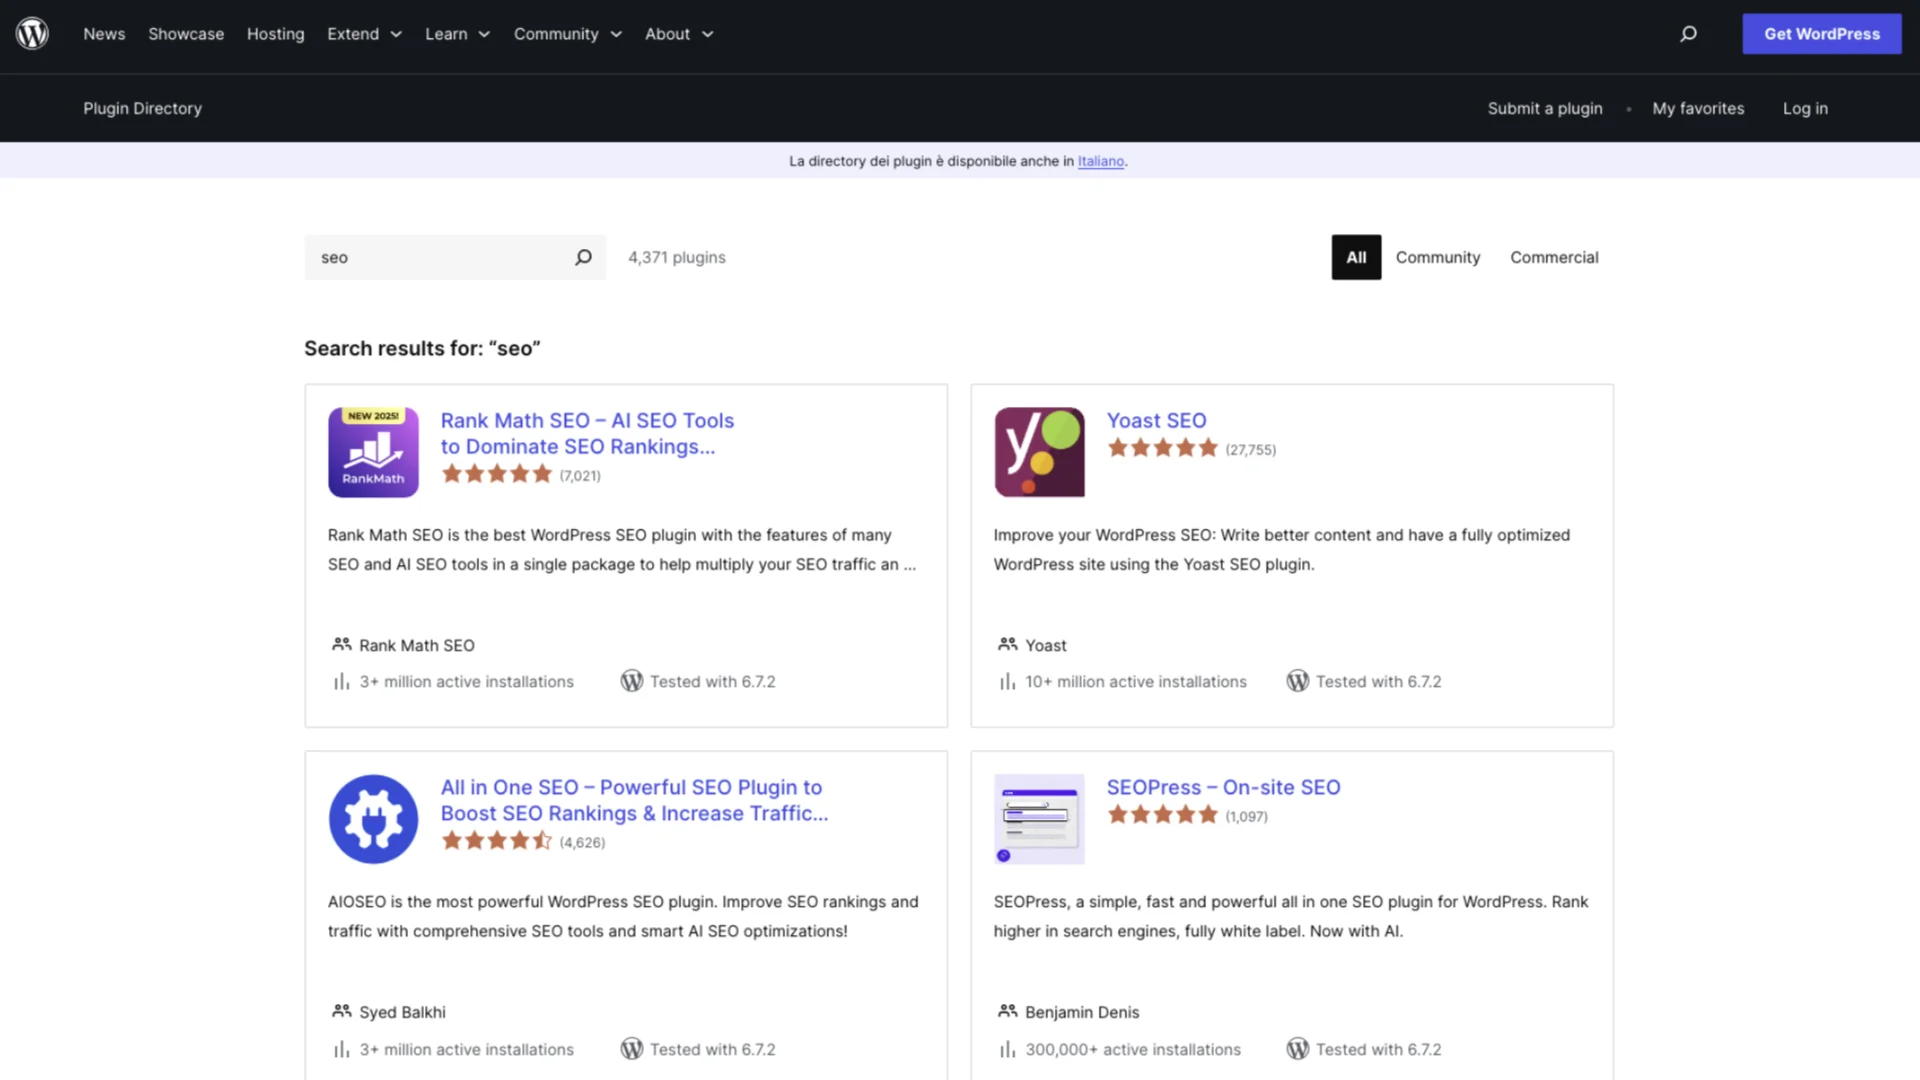This screenshot has width=1920, height=1080.
Task: Click the author icon beside Benjamin Denis
Action: click(x=1007, y=1012)
